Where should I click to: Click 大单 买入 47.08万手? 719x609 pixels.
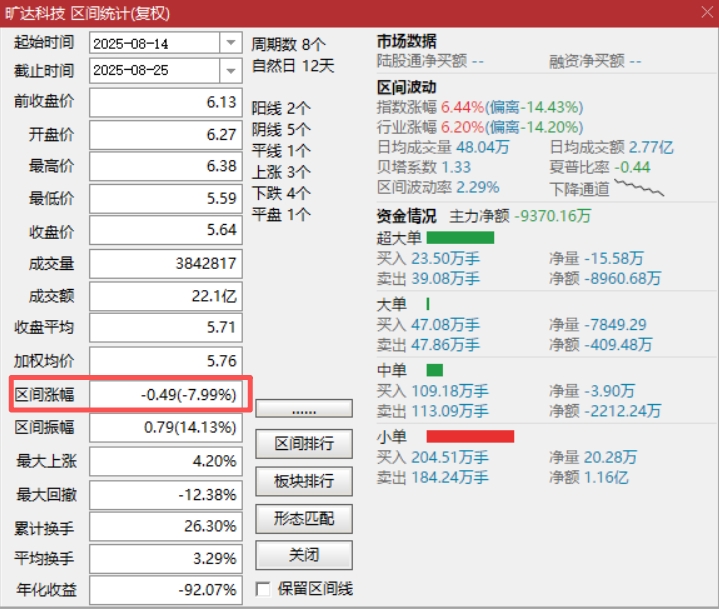click(x=428, y=325)
